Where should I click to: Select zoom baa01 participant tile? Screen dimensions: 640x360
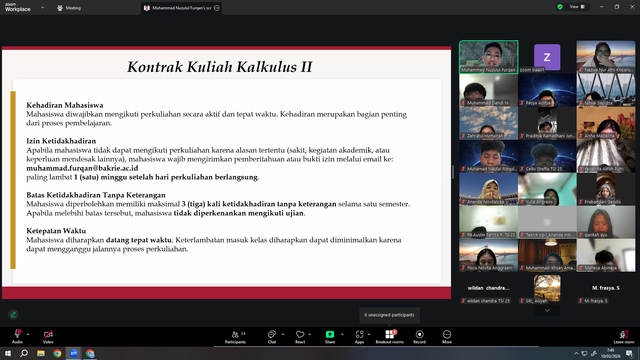(x=547, y=57)
